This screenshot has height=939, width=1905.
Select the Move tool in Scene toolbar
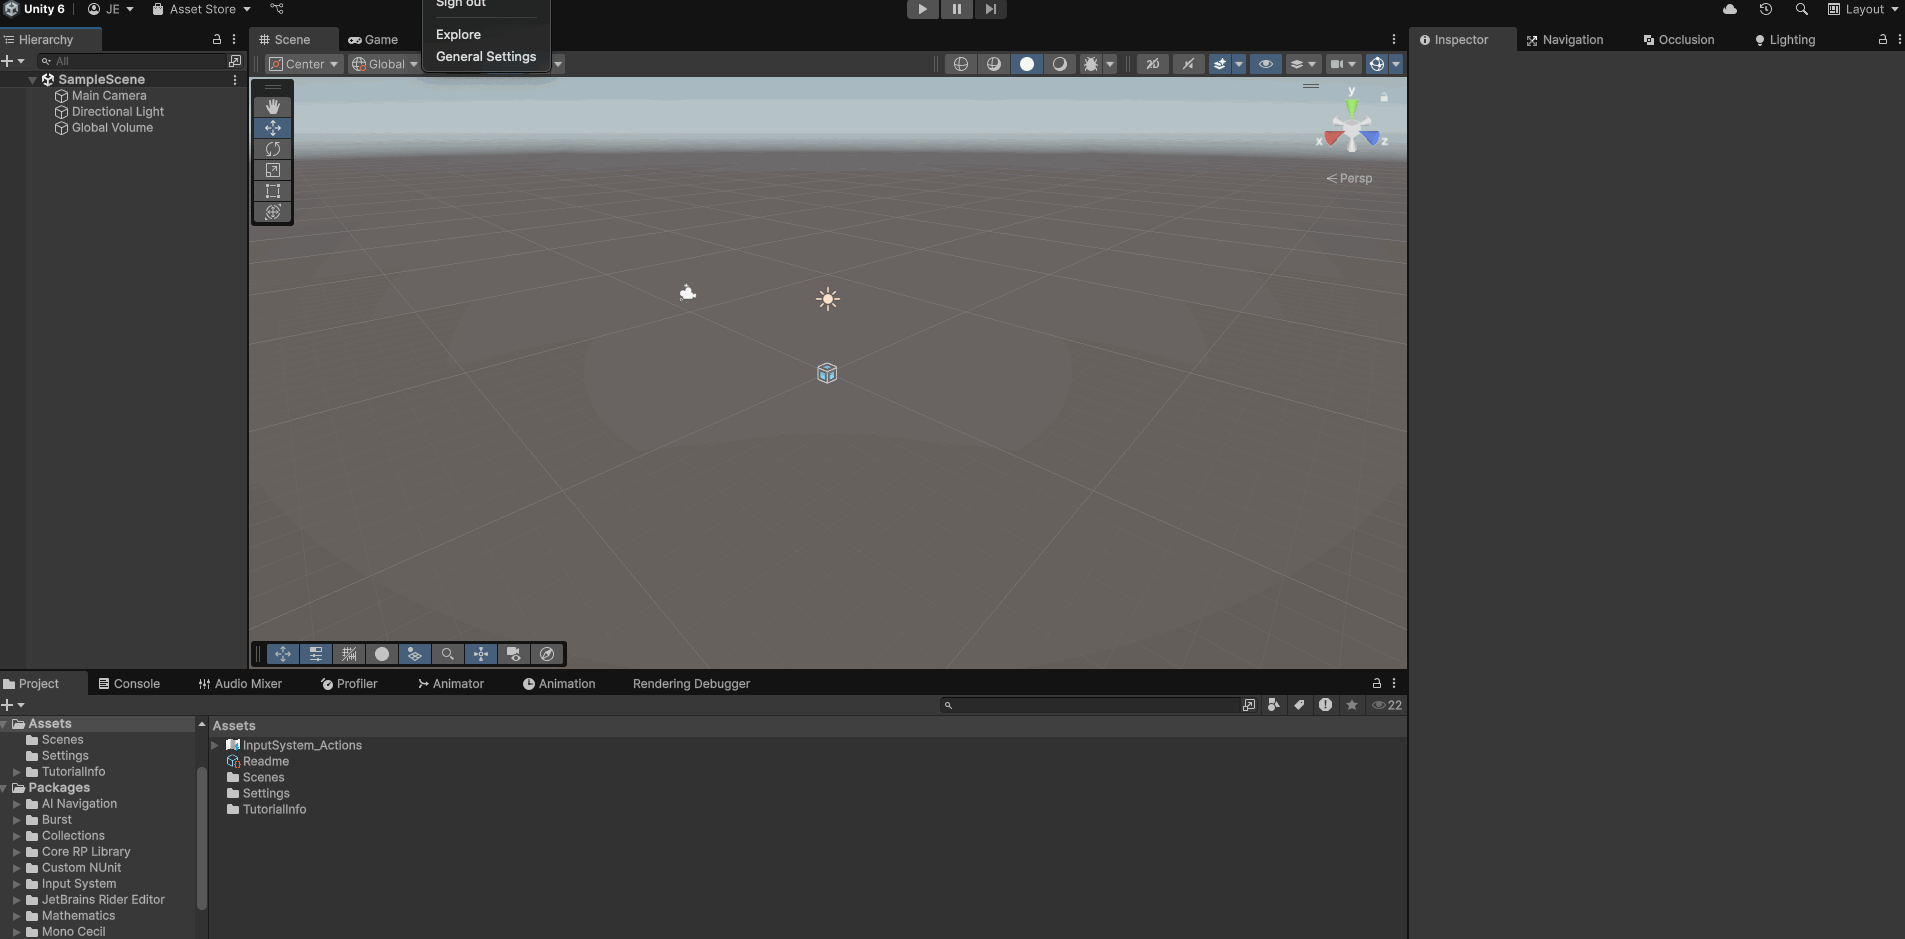coord(273,128)
